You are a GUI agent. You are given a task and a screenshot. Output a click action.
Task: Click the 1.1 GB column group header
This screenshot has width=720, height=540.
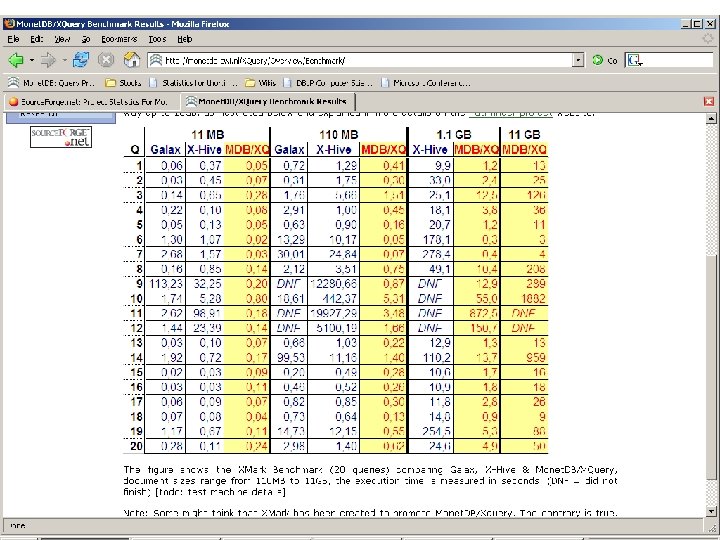(x=454, y=135)
